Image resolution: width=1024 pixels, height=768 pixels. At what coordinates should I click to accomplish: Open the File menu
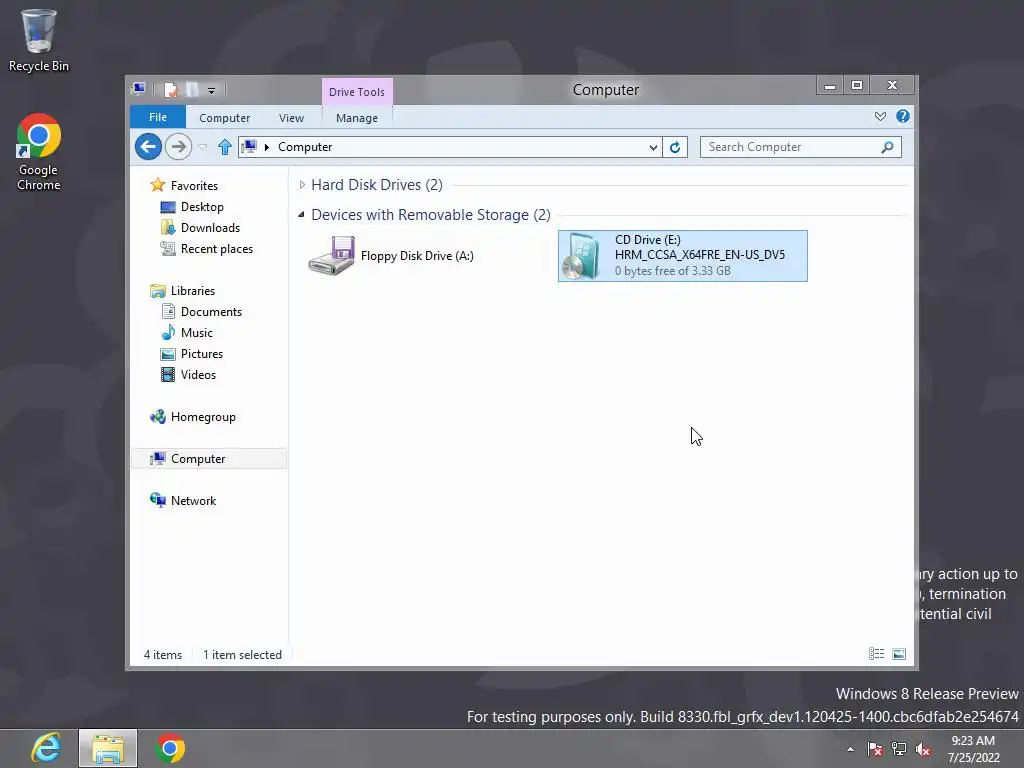click(158, 117)
